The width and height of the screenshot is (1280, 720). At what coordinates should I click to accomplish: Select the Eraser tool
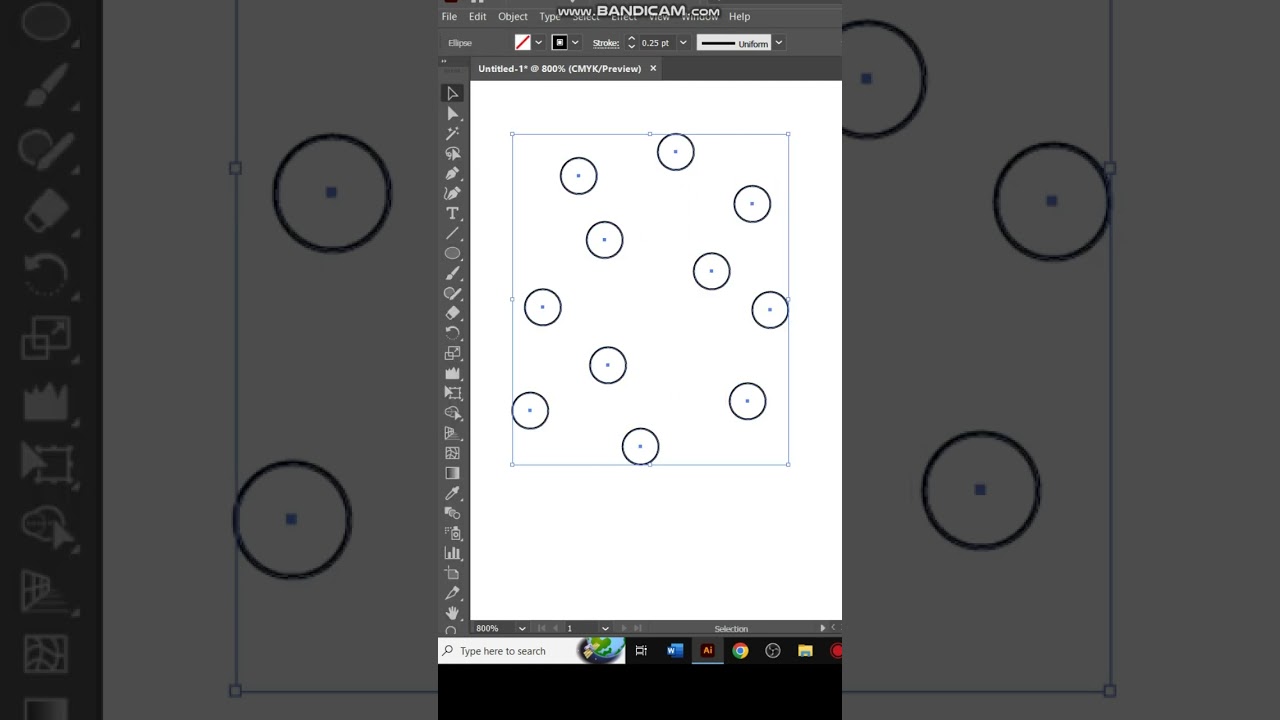click(x=452, y=313)
